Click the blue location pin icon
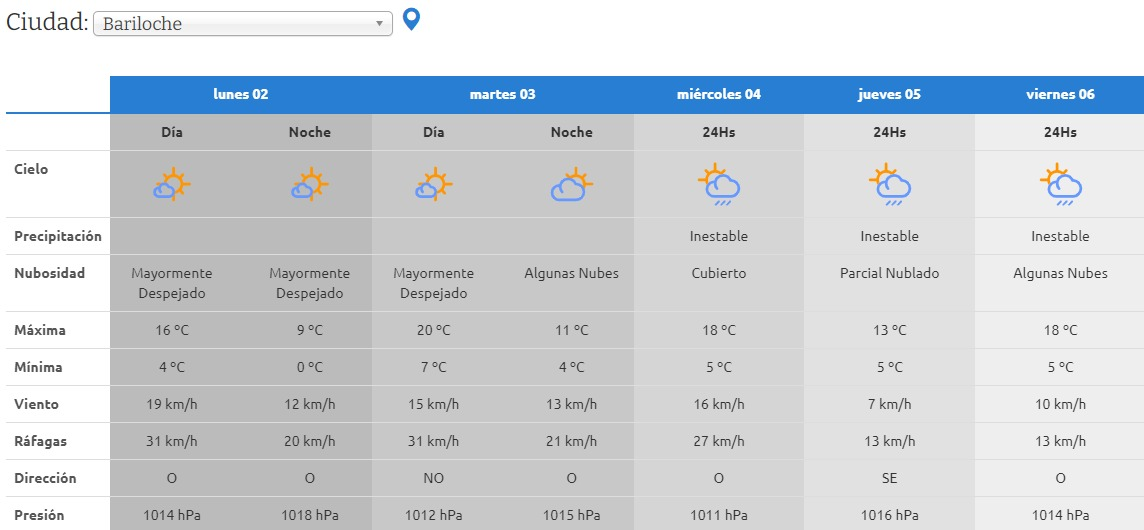This screenshot has width=1144, height=530. pos(411,20)
